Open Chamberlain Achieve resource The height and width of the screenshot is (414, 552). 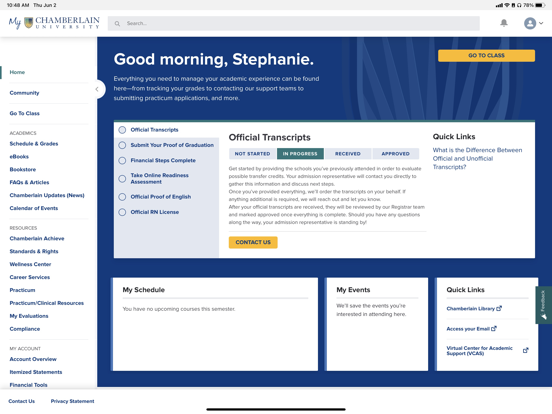(x=37, y=238)
